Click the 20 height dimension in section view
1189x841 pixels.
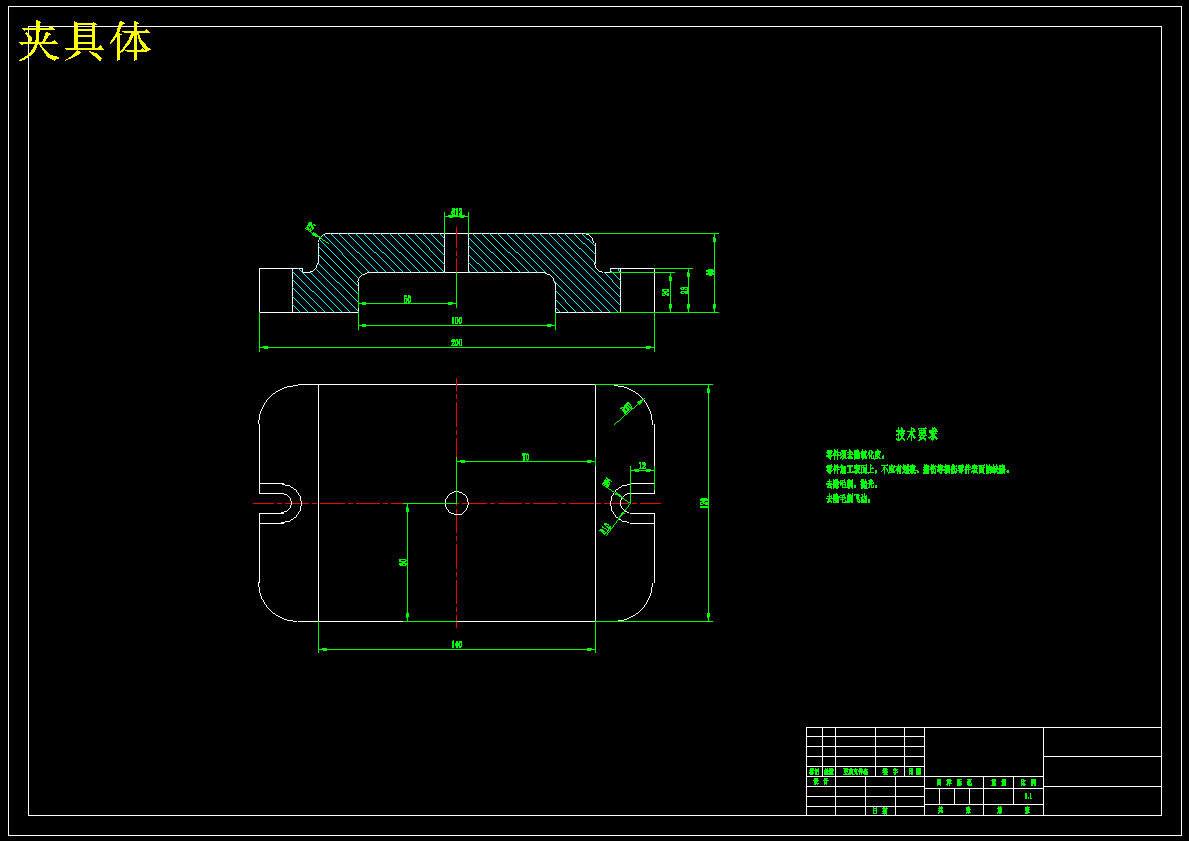[666, 291]
